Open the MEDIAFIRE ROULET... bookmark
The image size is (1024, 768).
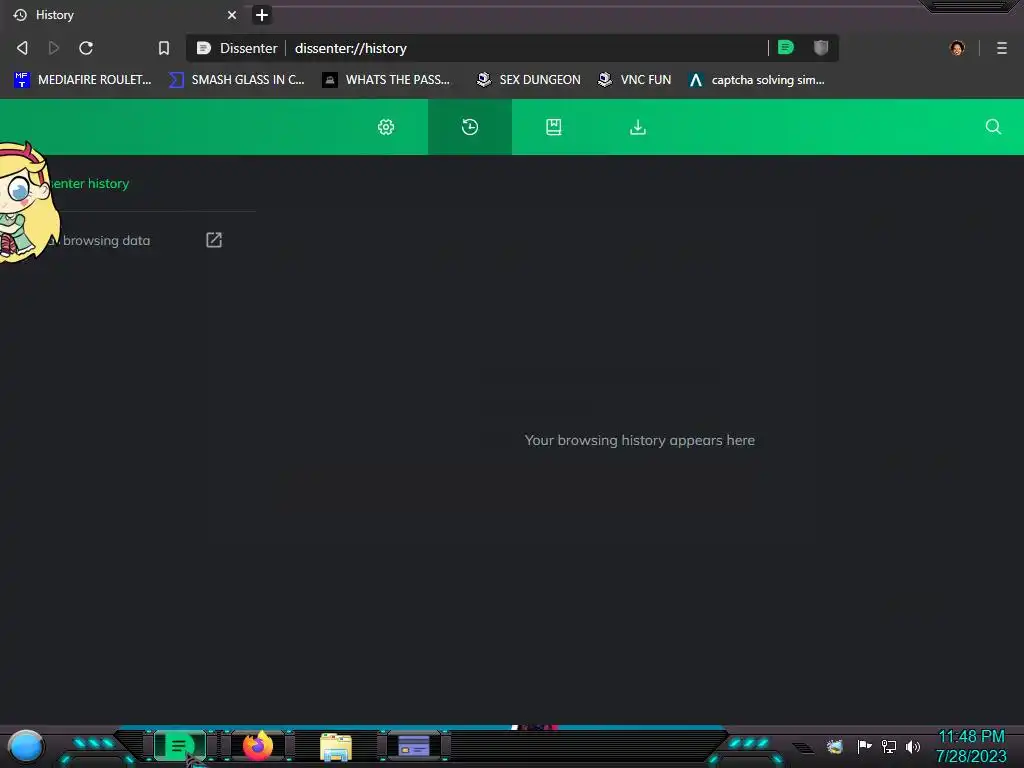83,80
